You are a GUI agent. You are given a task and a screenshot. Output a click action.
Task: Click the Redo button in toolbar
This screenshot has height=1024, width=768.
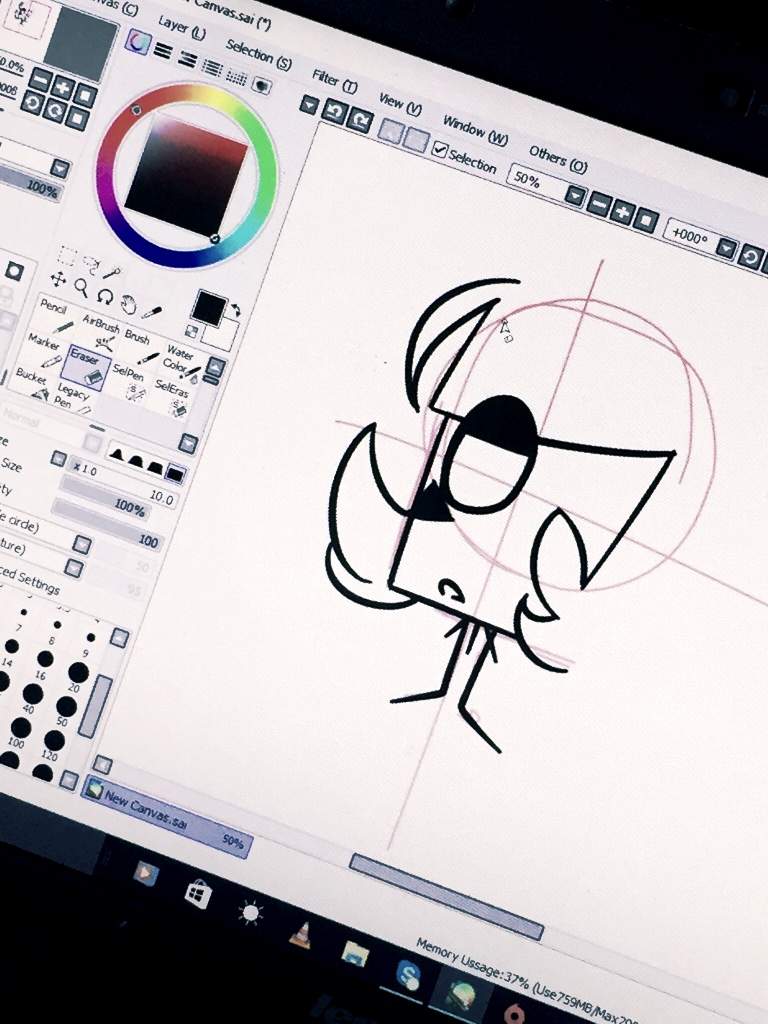[x=360, y=121]
